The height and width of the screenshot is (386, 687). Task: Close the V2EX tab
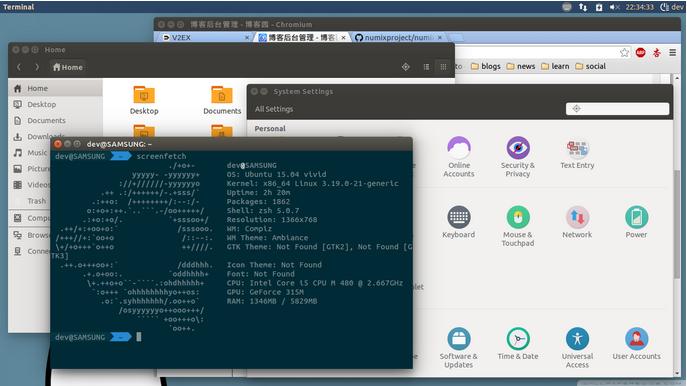point(247,38)
